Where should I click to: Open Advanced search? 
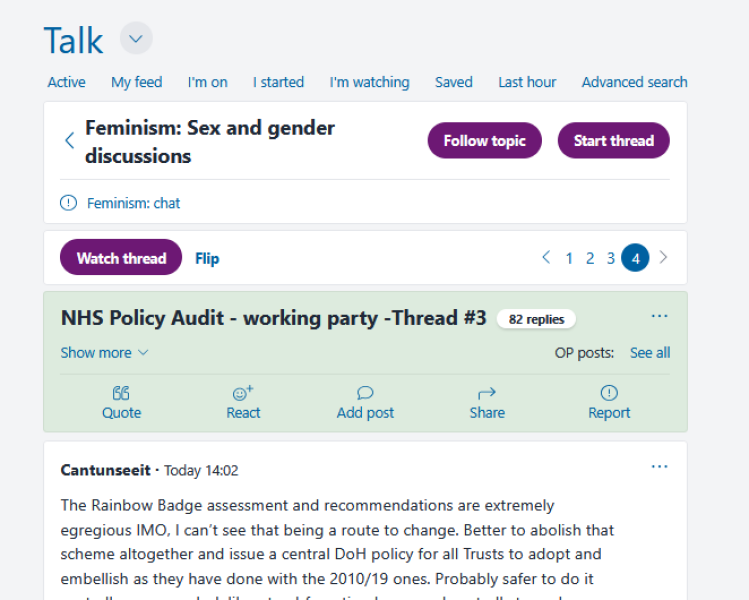pos(634,82)
